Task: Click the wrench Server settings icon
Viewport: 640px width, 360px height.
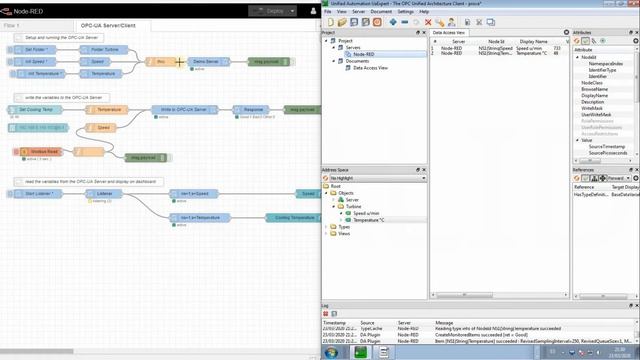Action: click(440, 22)
